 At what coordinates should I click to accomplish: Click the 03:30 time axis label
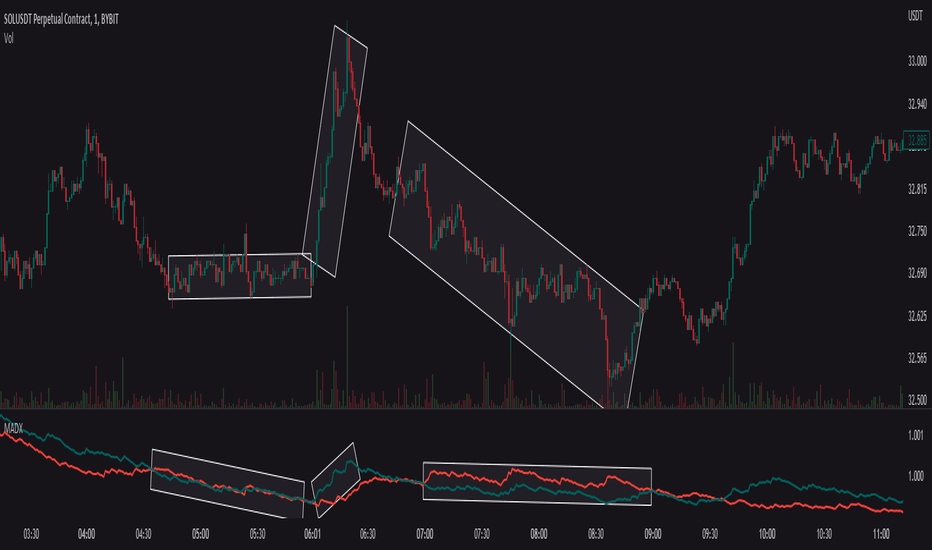click(x=31, y=534)
